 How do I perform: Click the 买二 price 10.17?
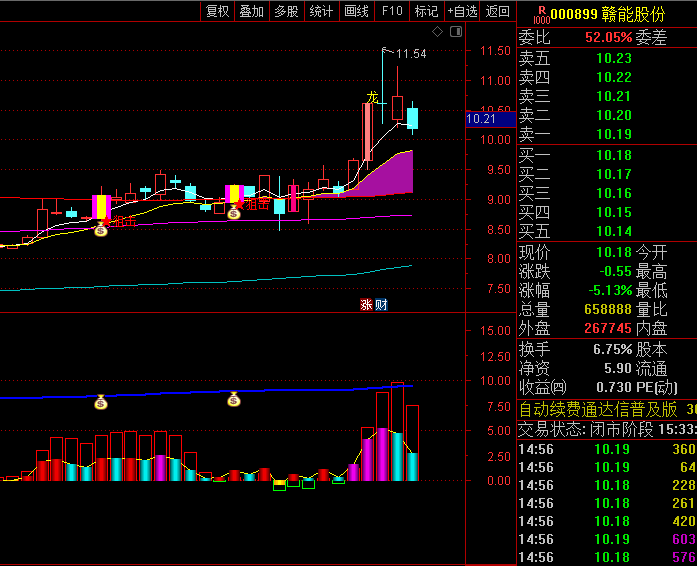(x=614, y=174)
